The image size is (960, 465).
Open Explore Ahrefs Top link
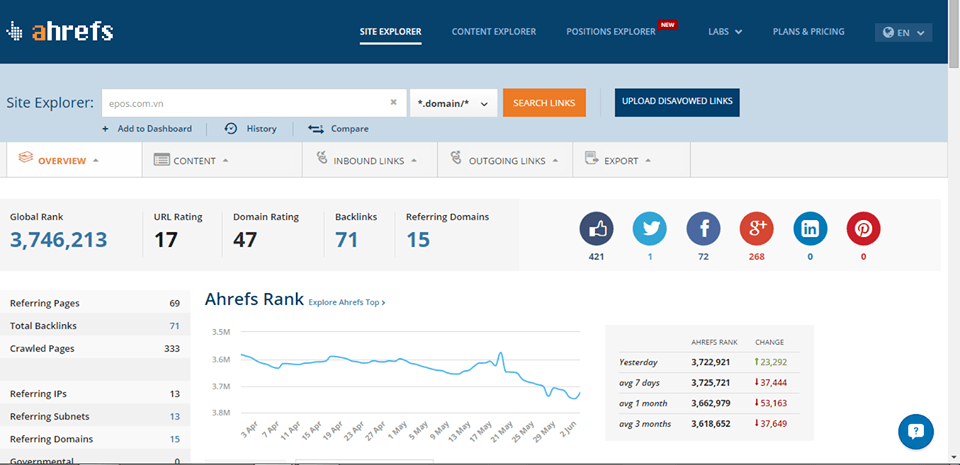pyautogui.click(x=347, y=302)
